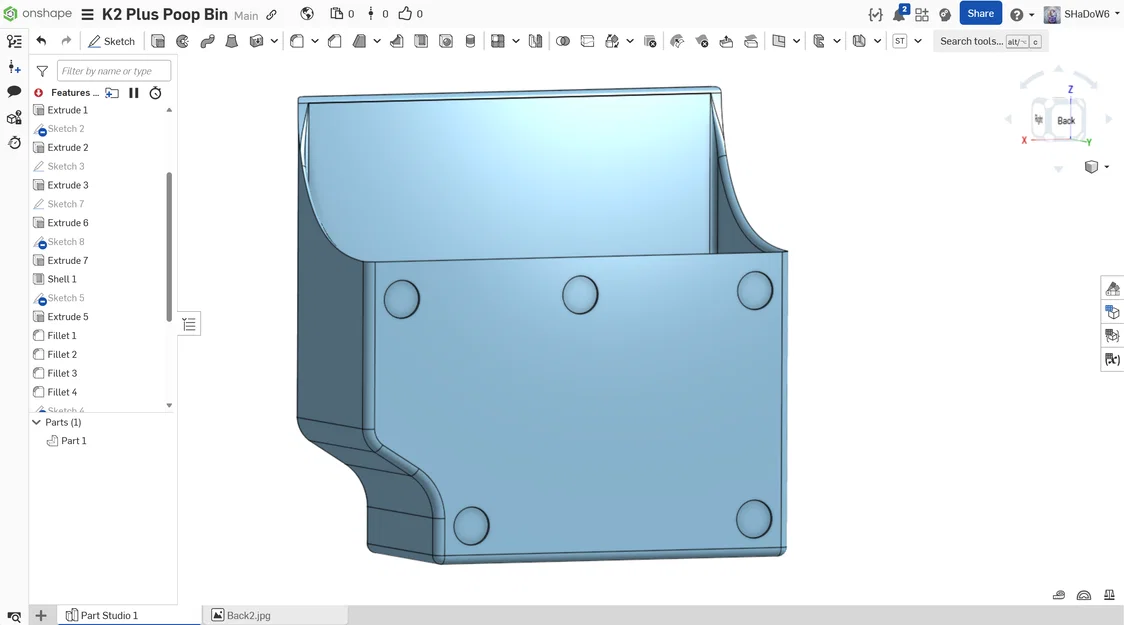
Task: Pause feature regeneration with rollback bar icon
Action: coord(133,92)
